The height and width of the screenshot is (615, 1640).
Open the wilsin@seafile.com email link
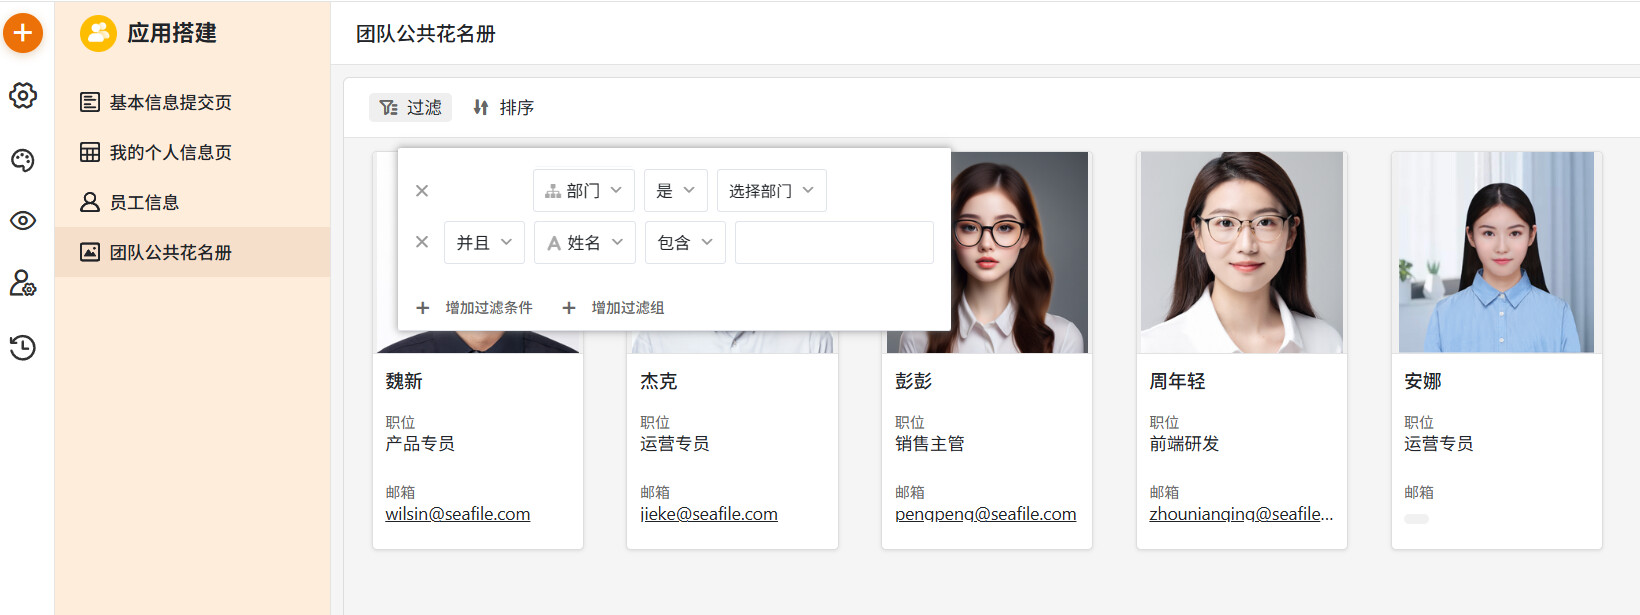point(458,514)
